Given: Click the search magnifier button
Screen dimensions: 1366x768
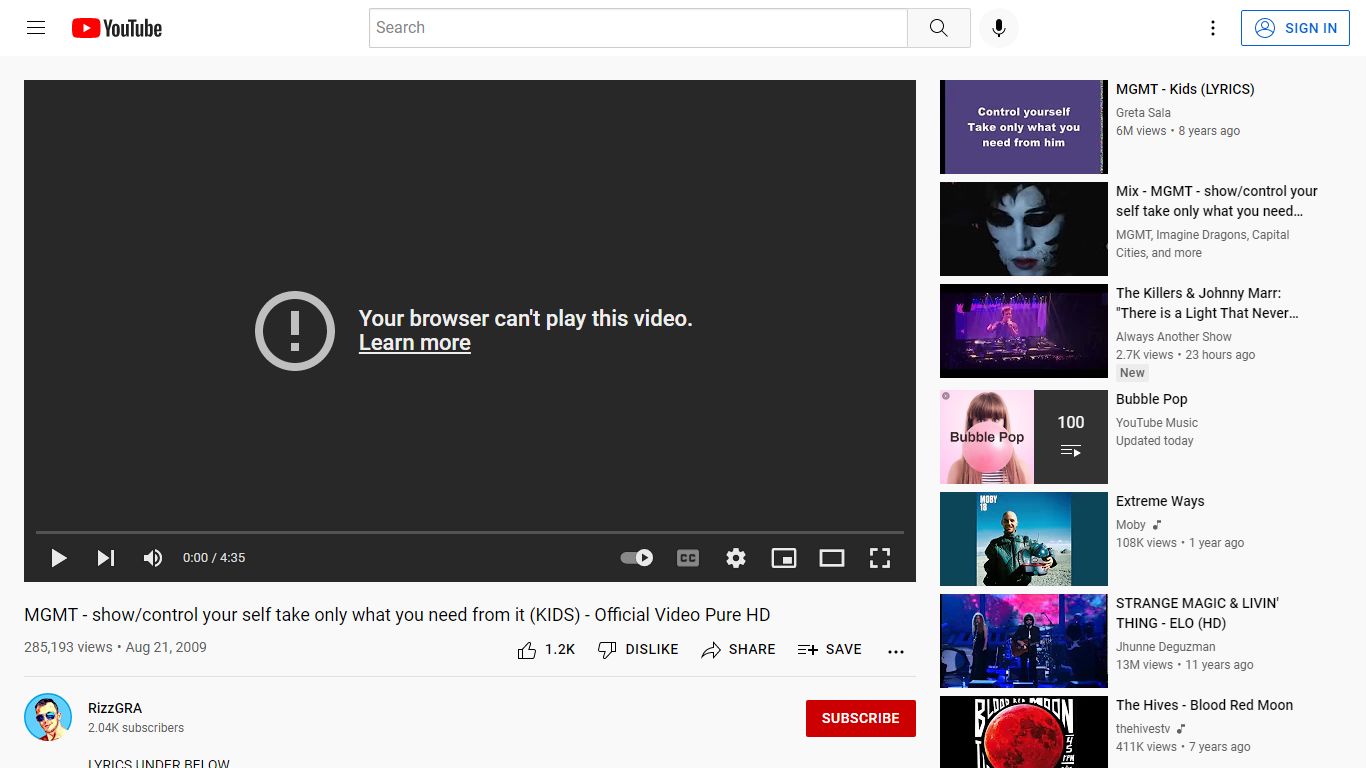Looking at the screenshot, I should pyautogui.click(x=938, y=28).
